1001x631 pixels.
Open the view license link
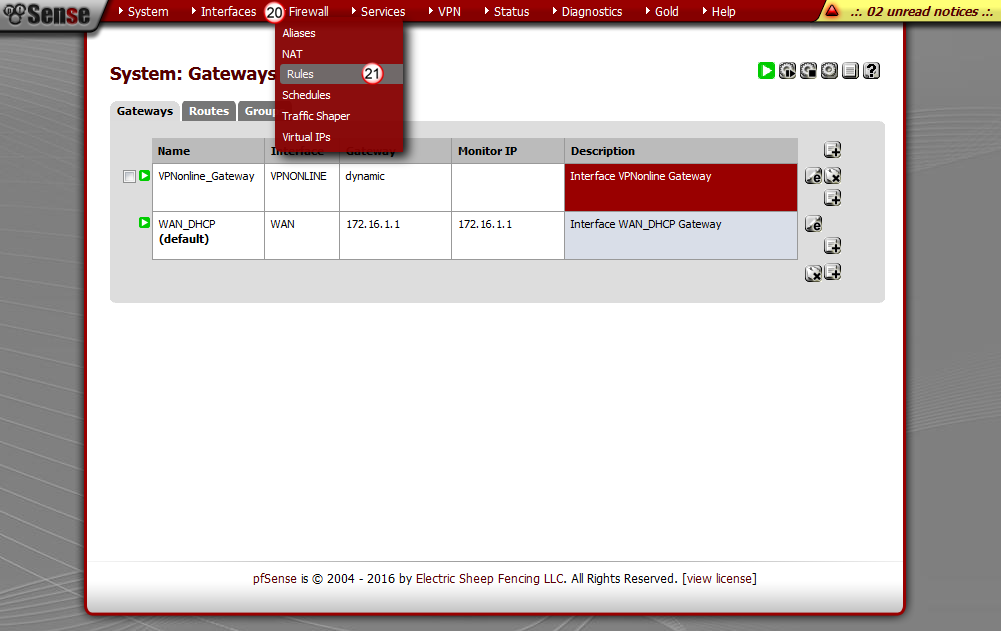pos(719,579)
